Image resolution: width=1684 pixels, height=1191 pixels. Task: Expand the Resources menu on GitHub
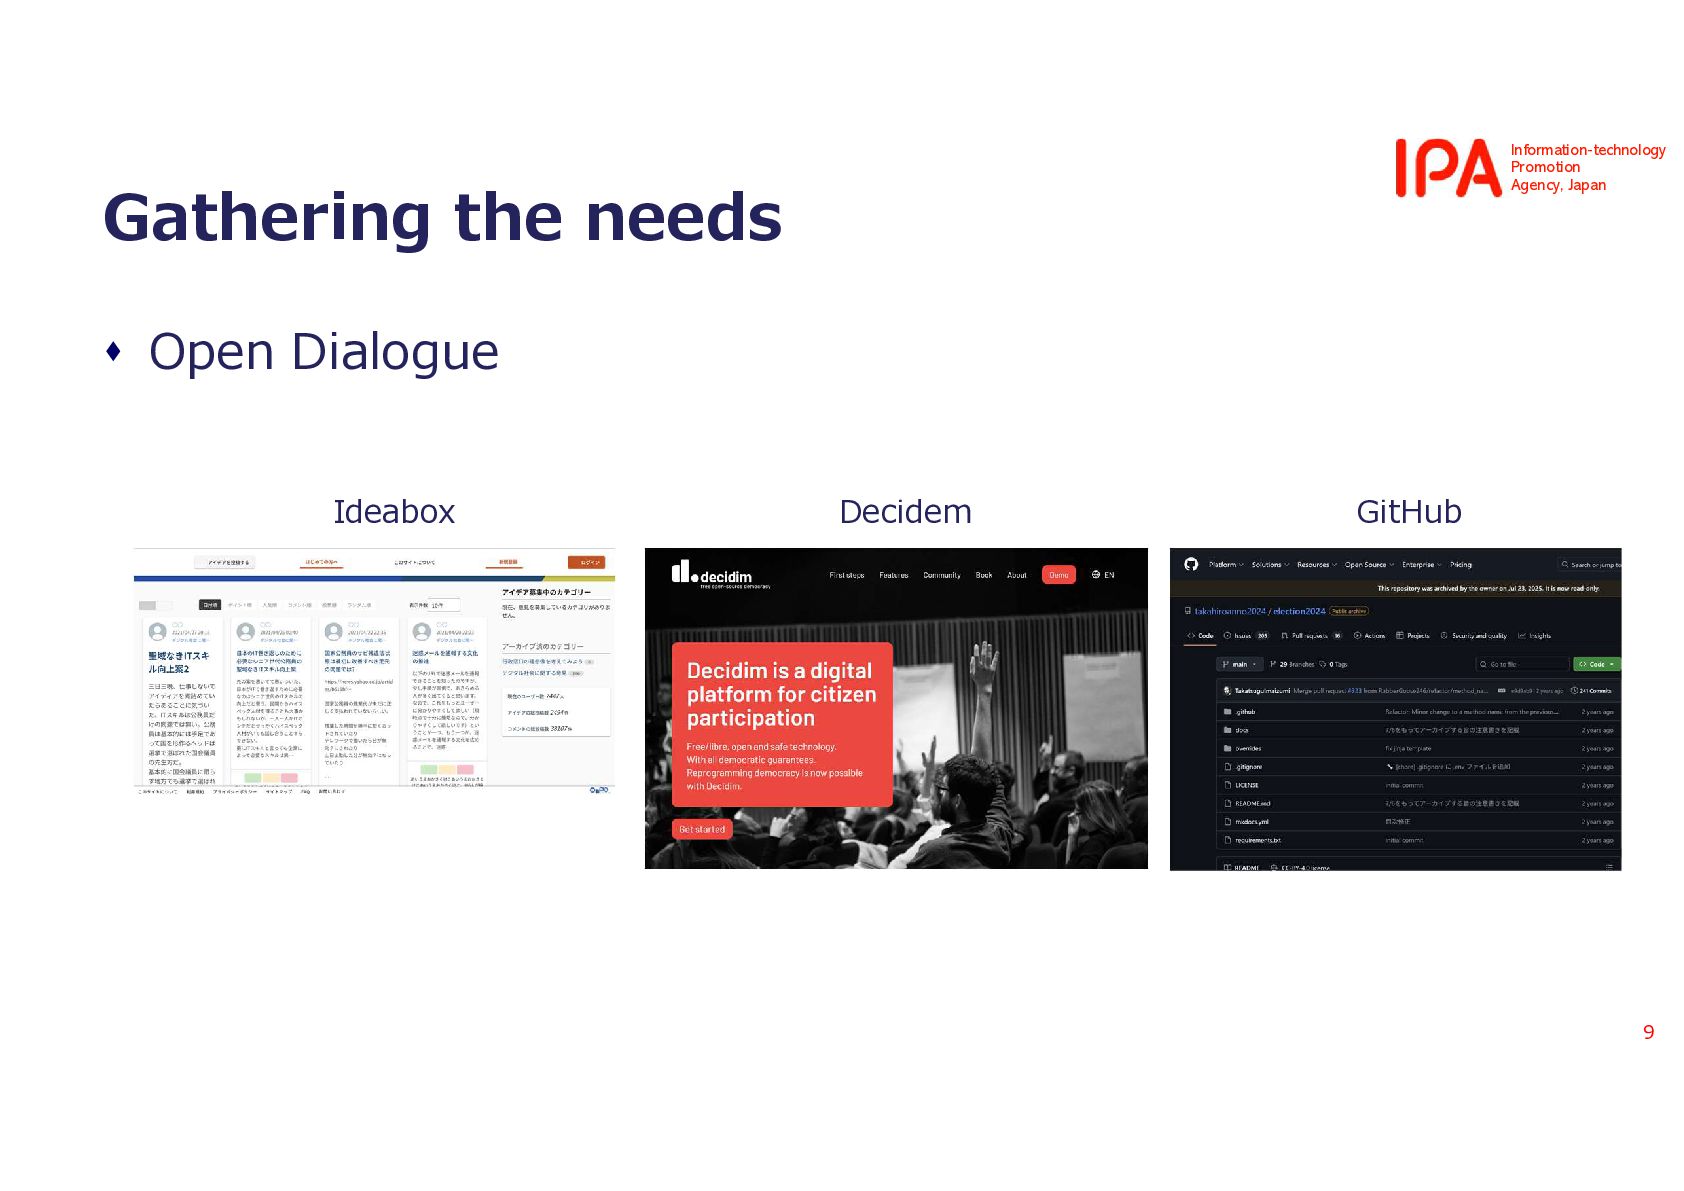(x=1317, y=565)
